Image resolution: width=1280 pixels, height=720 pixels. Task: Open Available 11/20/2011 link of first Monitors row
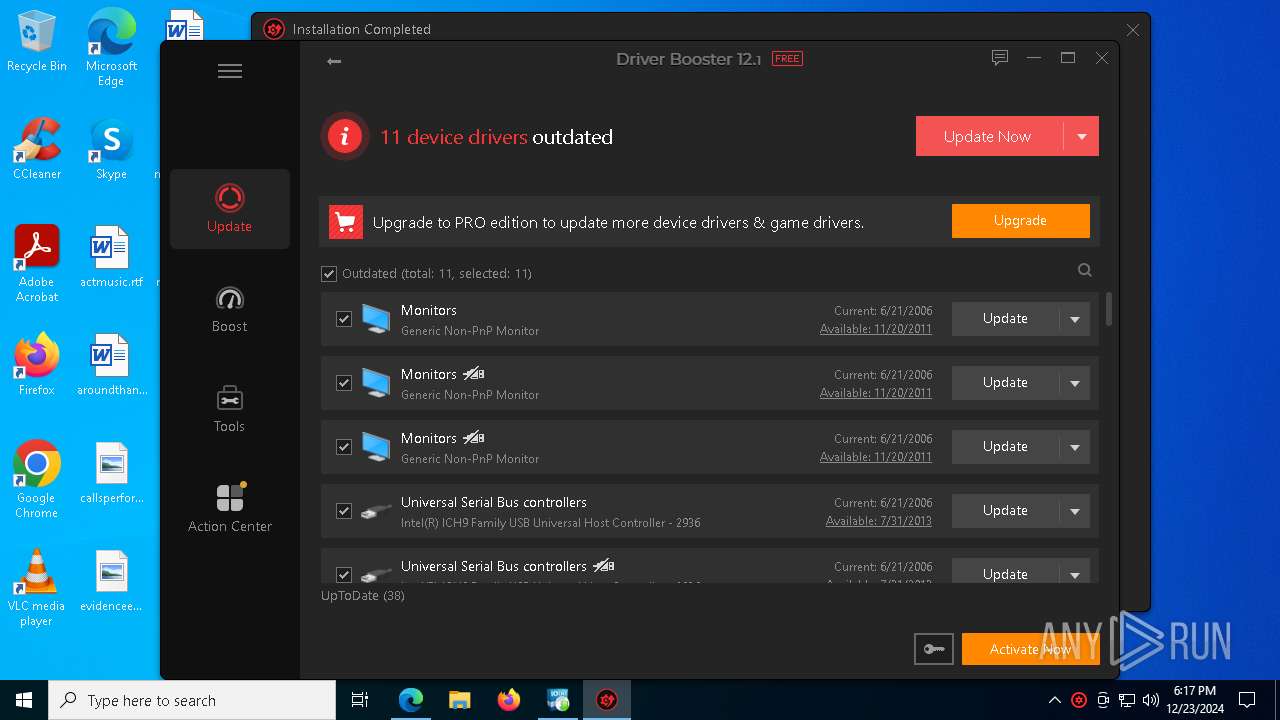point(876,329)
